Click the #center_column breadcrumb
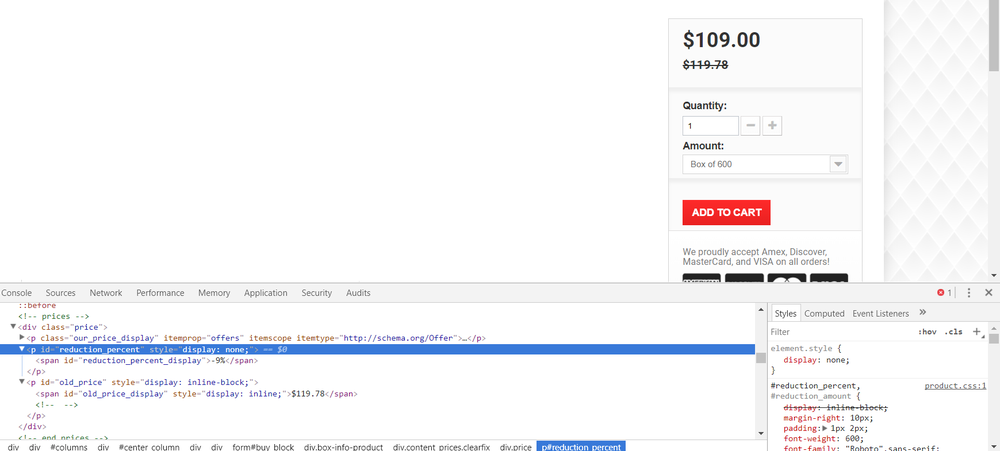 point(148,447)
